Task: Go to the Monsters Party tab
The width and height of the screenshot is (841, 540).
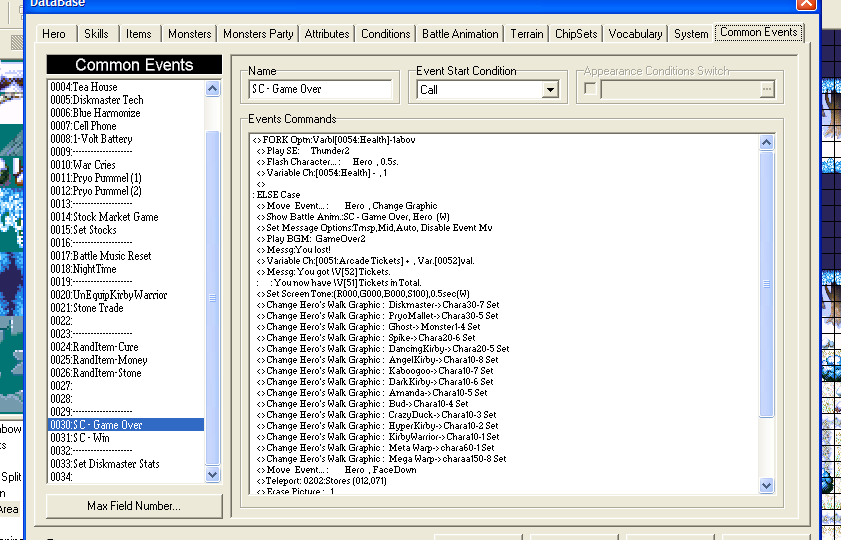Action: tap(258, 34)
